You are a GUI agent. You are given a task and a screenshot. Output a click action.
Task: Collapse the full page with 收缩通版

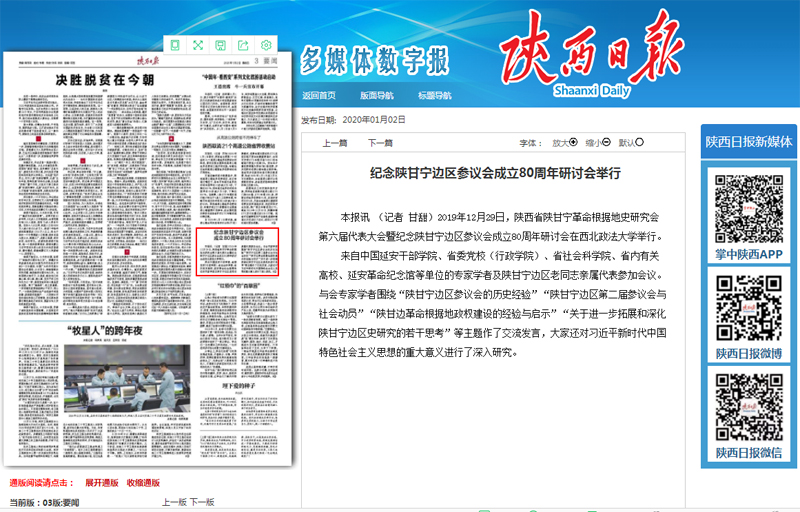[x=142, y=483]
